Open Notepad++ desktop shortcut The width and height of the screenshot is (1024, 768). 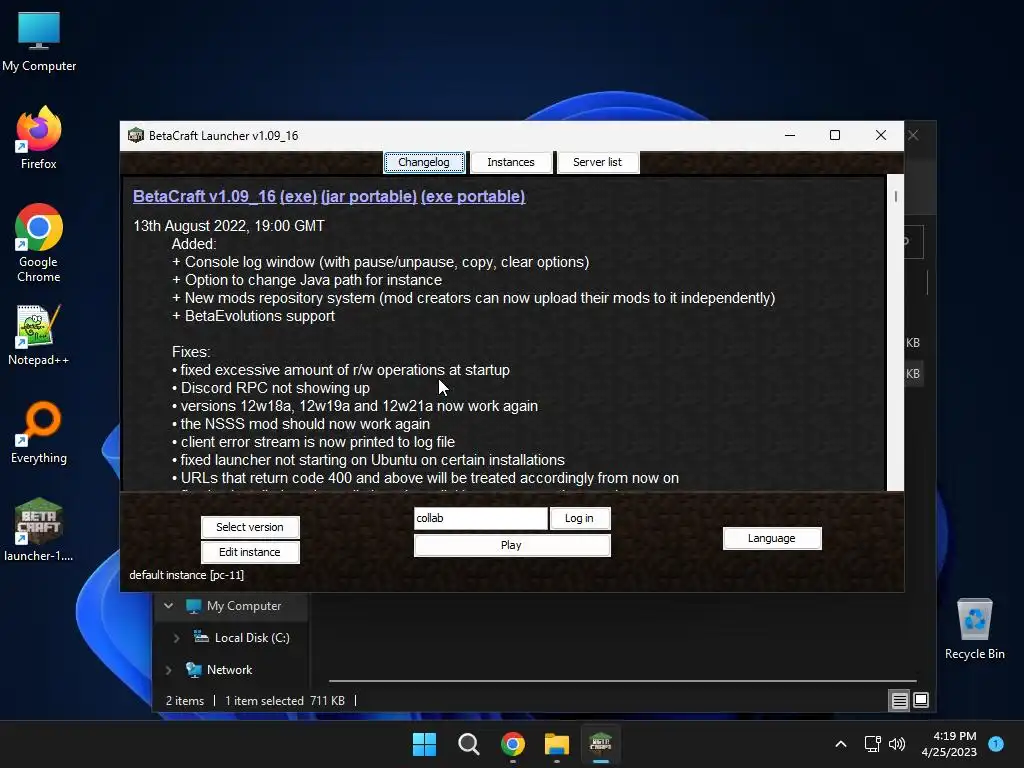39,334
